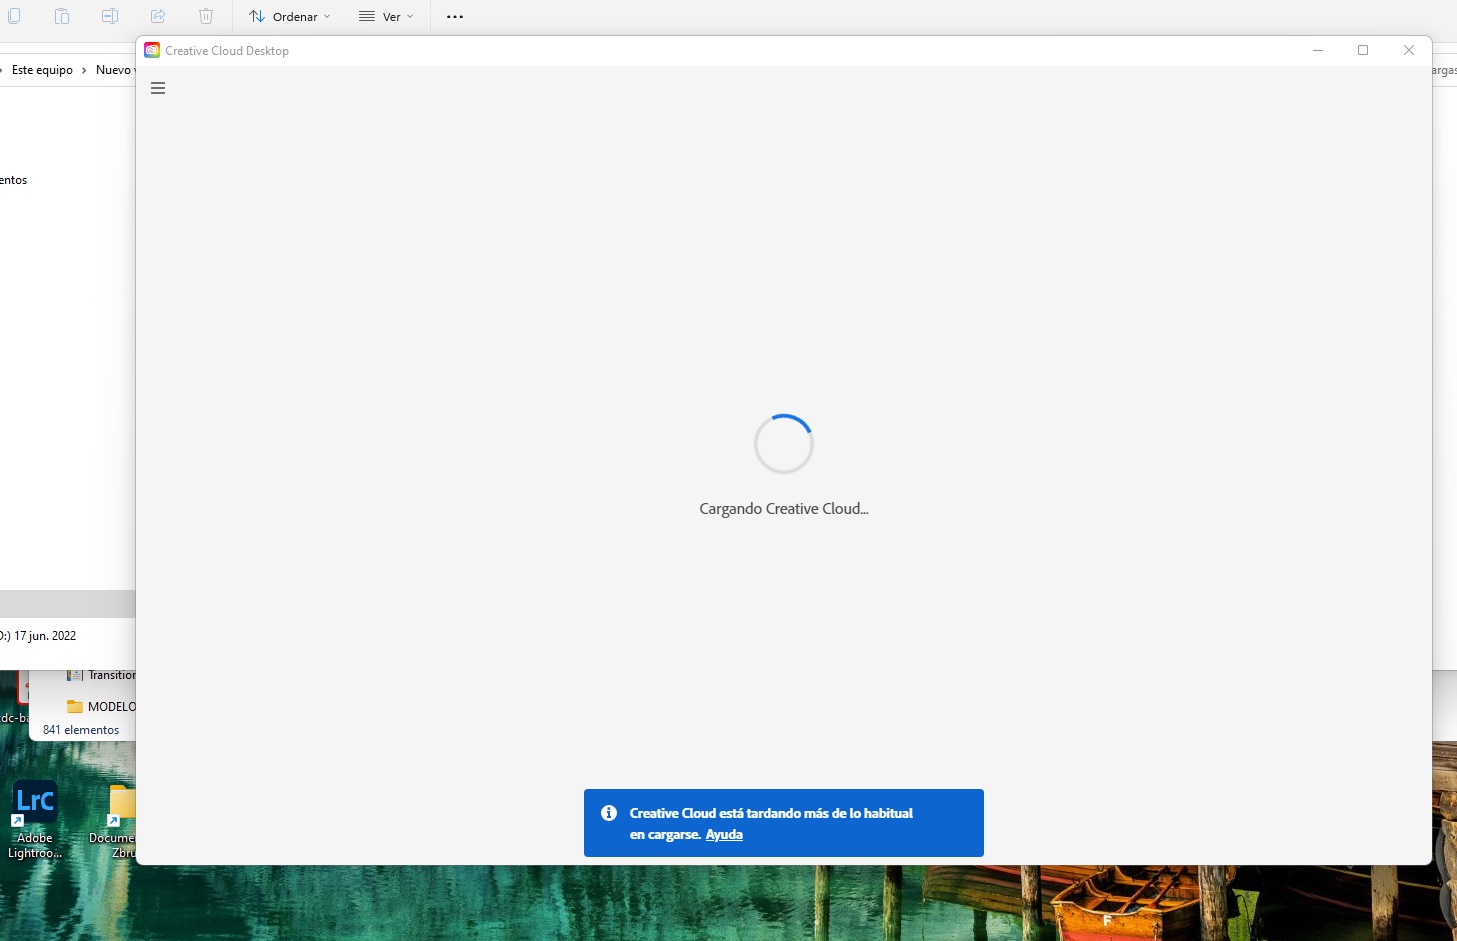Screen dimensions: 1457x941
Task: Click the Delete trash icon
Action: tap(205, 16)
